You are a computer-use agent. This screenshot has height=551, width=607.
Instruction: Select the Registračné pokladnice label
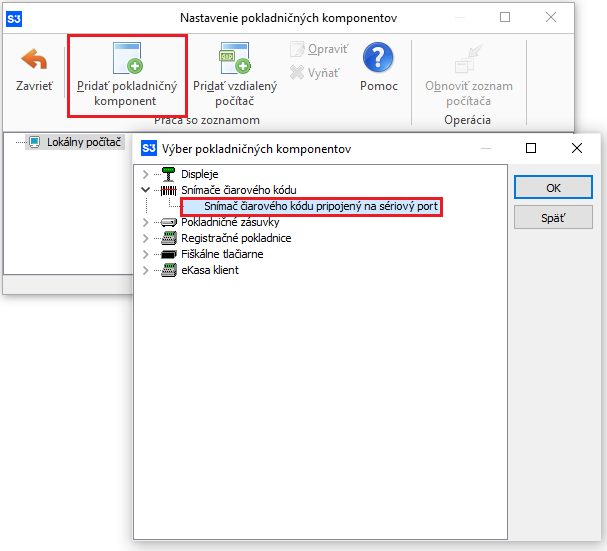236,238
